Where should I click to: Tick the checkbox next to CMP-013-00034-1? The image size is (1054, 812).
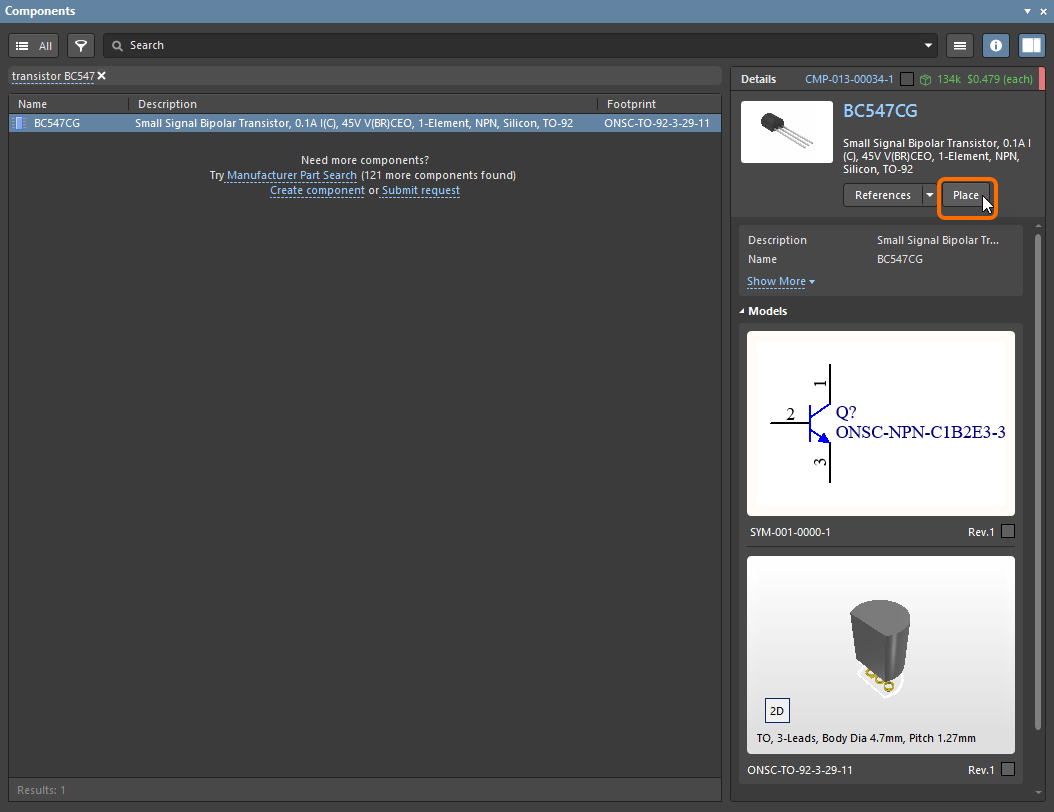click(x=906, y=79)
